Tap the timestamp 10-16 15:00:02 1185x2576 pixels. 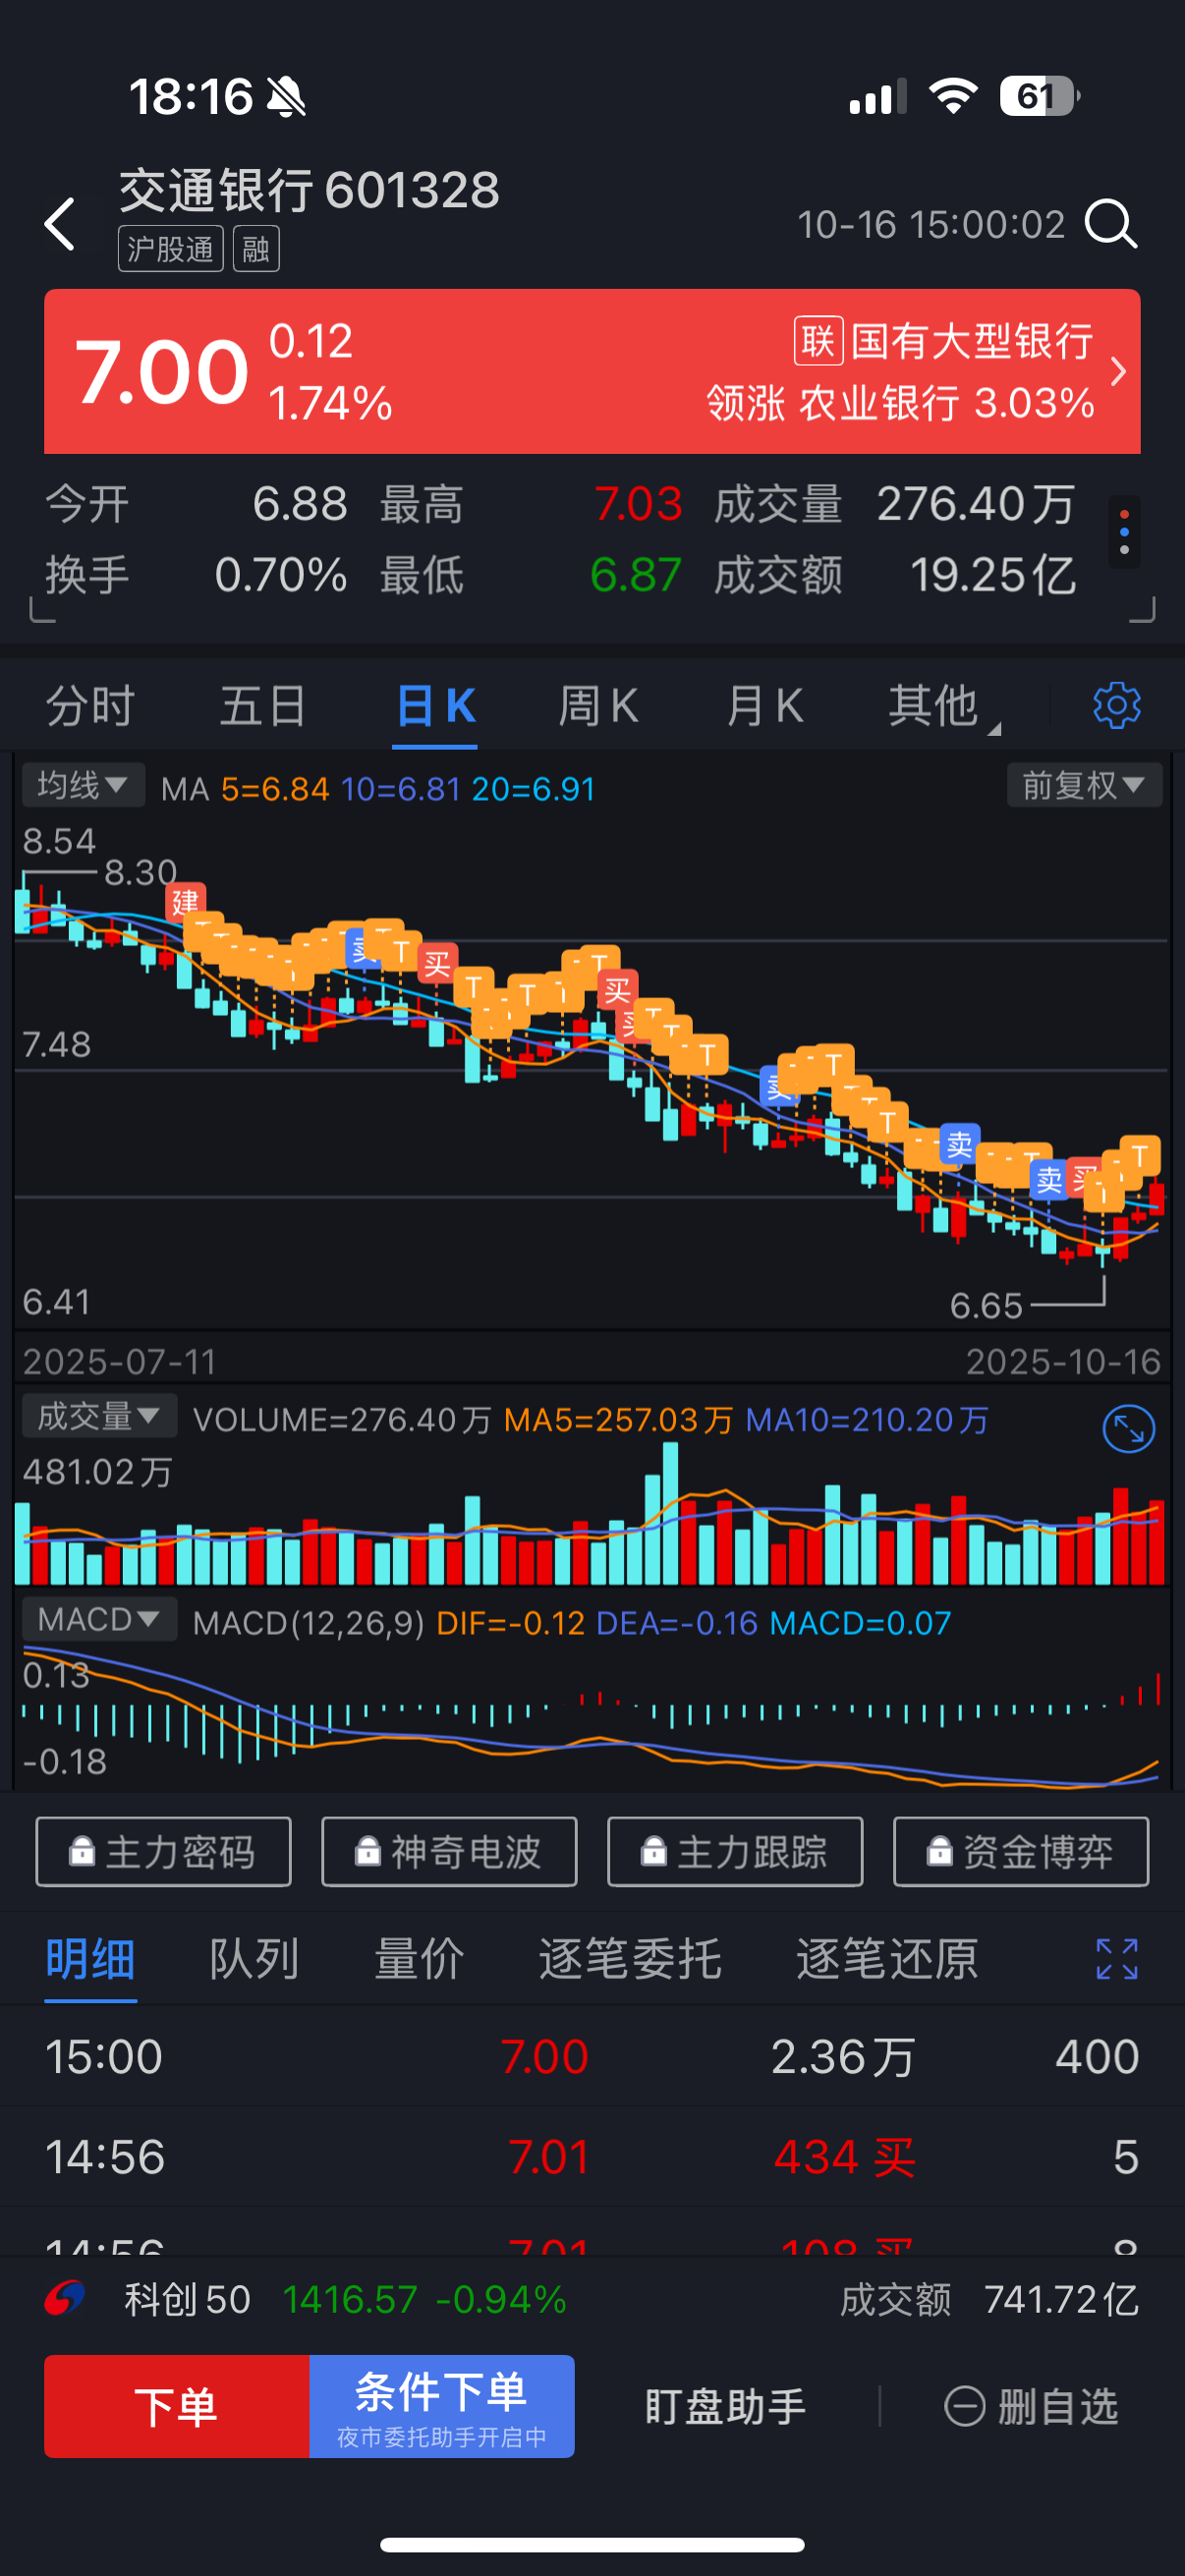click(931, 224)
